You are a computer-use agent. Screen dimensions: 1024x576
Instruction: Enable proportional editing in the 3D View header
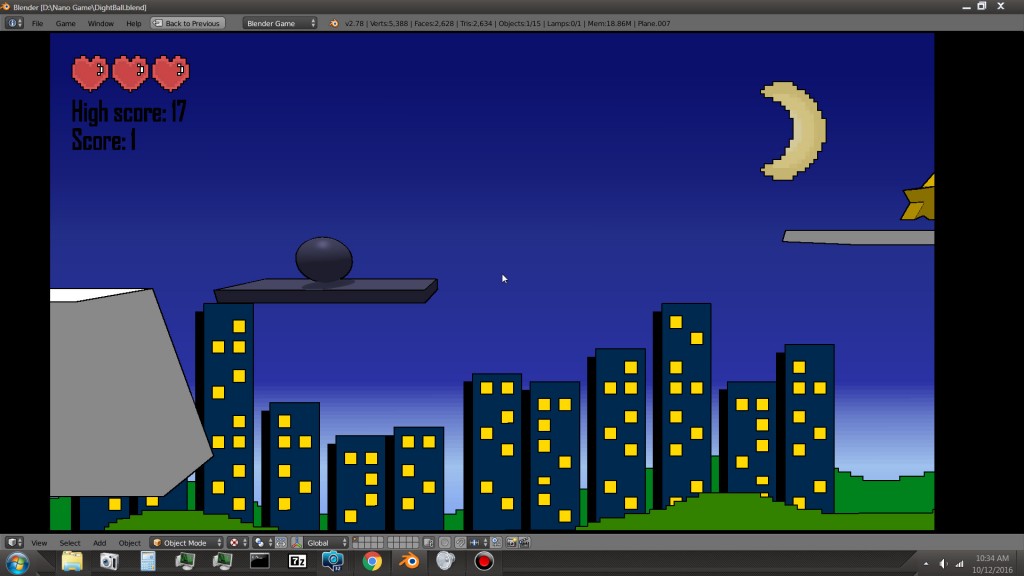click(444, 544)
